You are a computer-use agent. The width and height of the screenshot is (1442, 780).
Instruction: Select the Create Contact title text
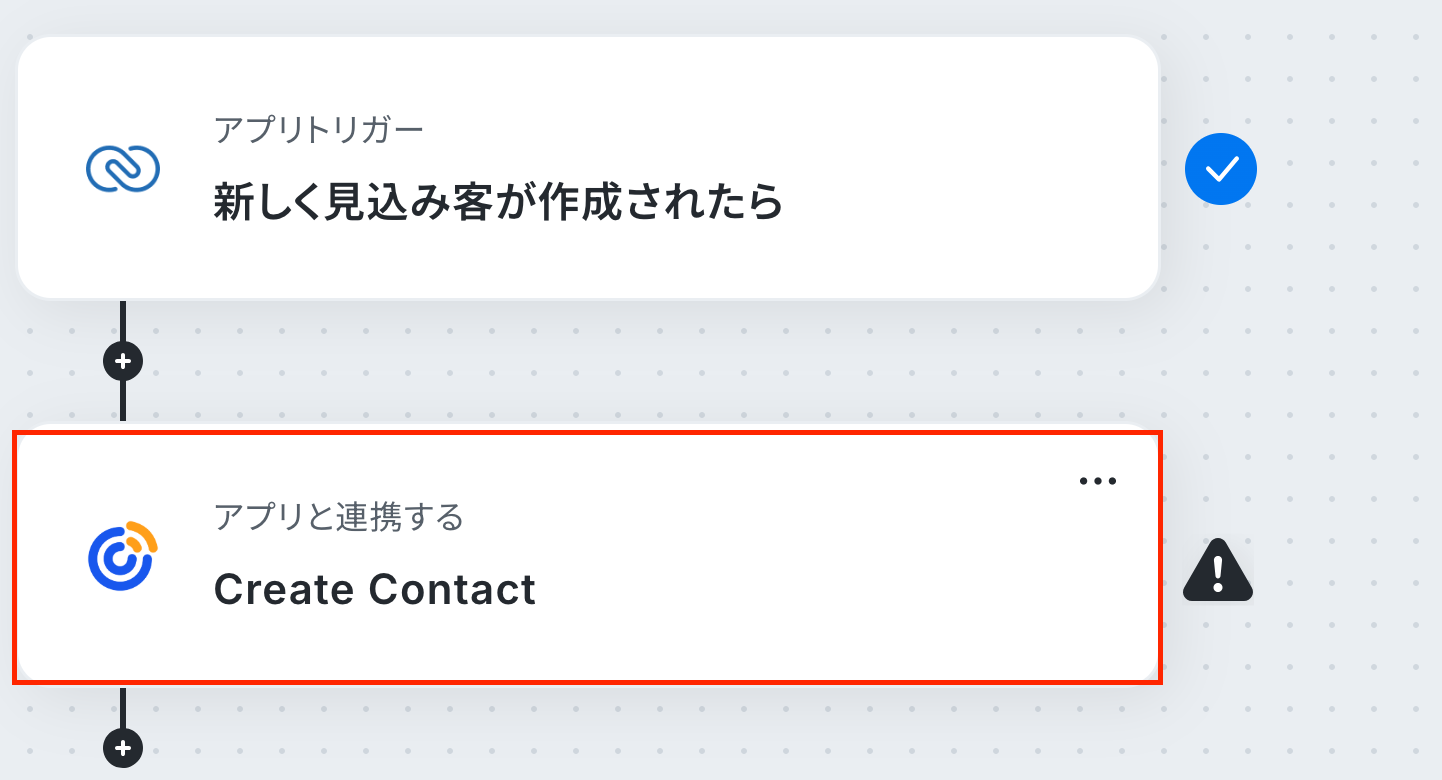(x=375, y=589)
